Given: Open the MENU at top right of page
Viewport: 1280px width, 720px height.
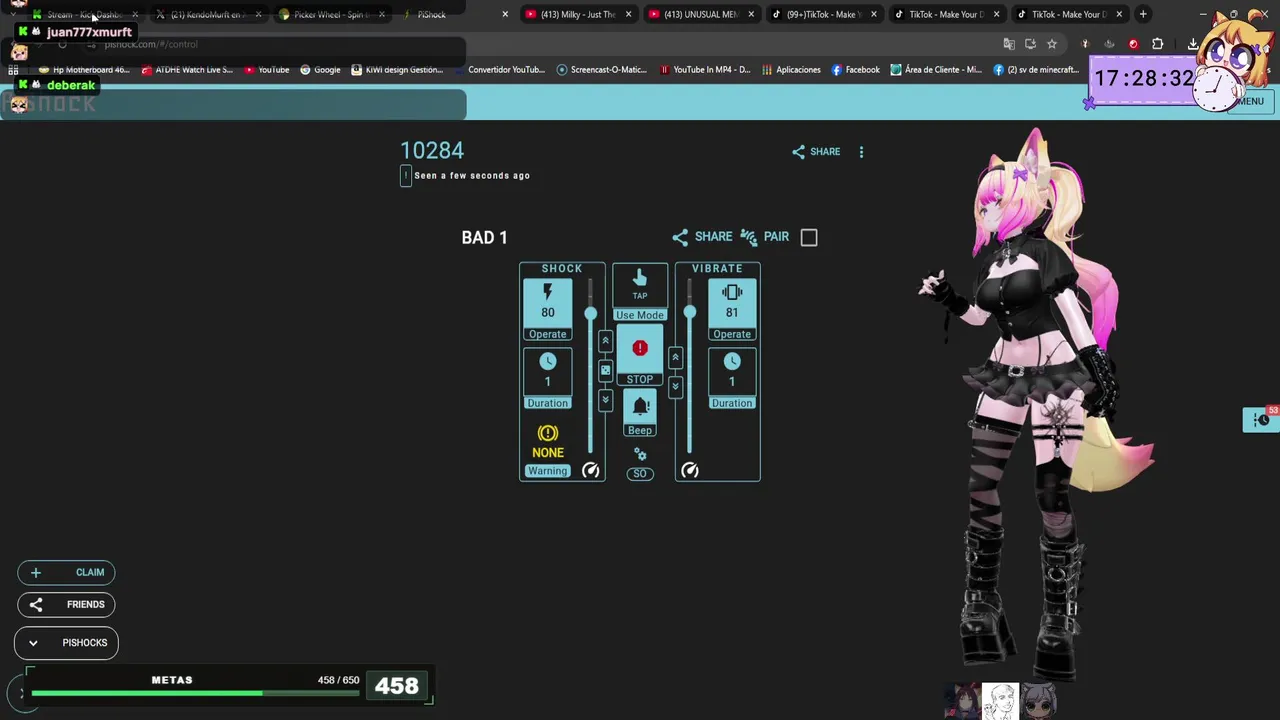Looking at the screenshot, I should [1250, 101].
